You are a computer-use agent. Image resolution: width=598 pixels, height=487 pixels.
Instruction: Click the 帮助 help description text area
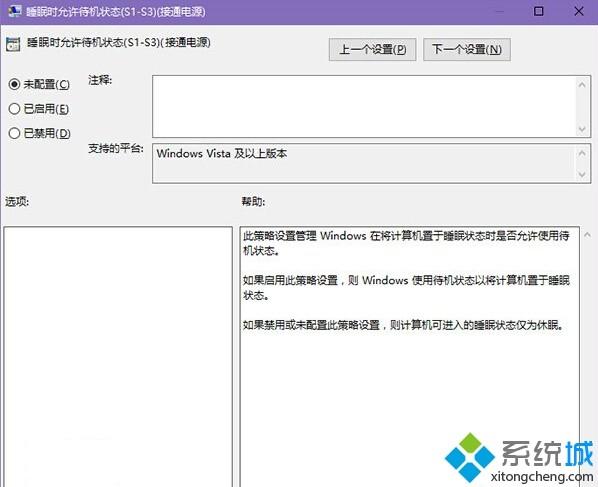(410, 357)
